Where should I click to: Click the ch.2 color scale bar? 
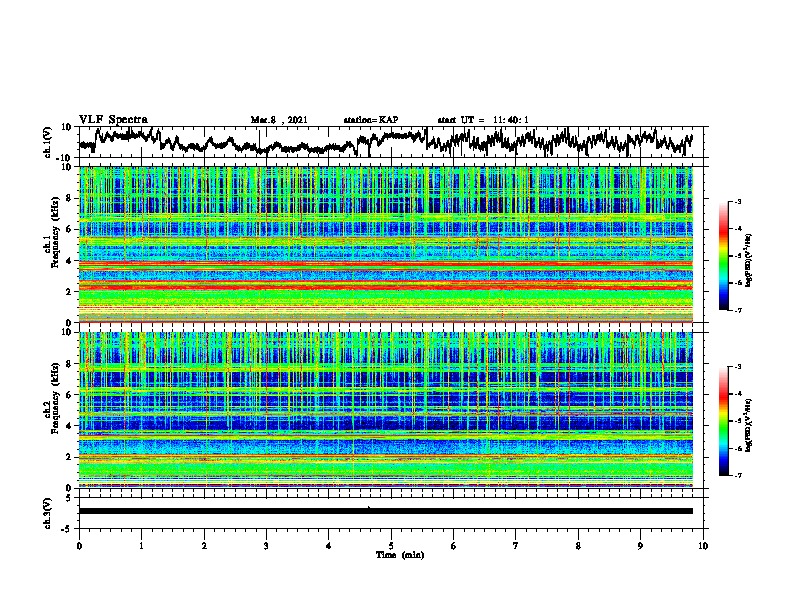[x=723, y=421]
